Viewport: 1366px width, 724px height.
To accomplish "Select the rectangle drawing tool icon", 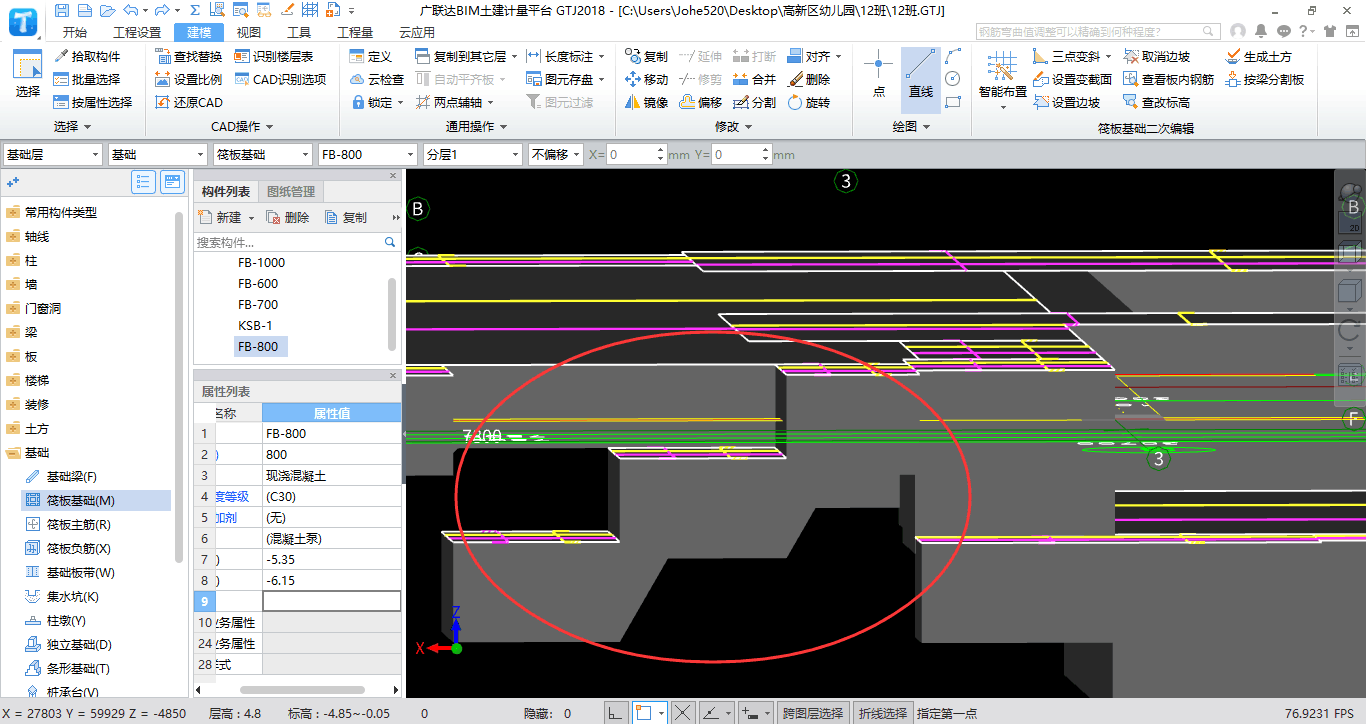I will tap(952, 101).
